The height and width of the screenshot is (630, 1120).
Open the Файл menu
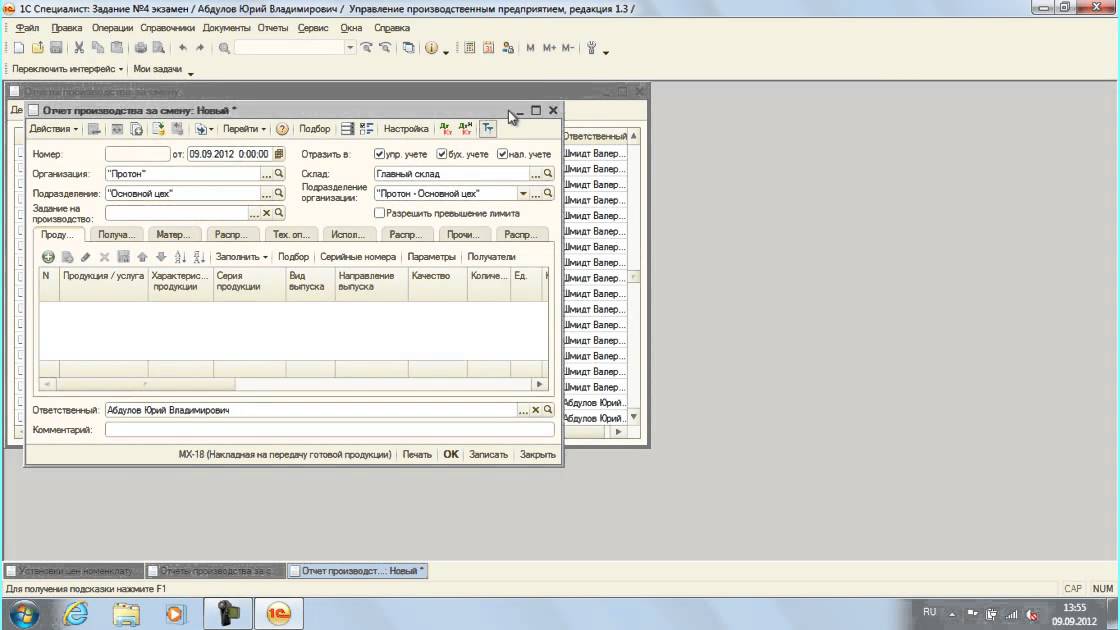click(x=27, y=28)
